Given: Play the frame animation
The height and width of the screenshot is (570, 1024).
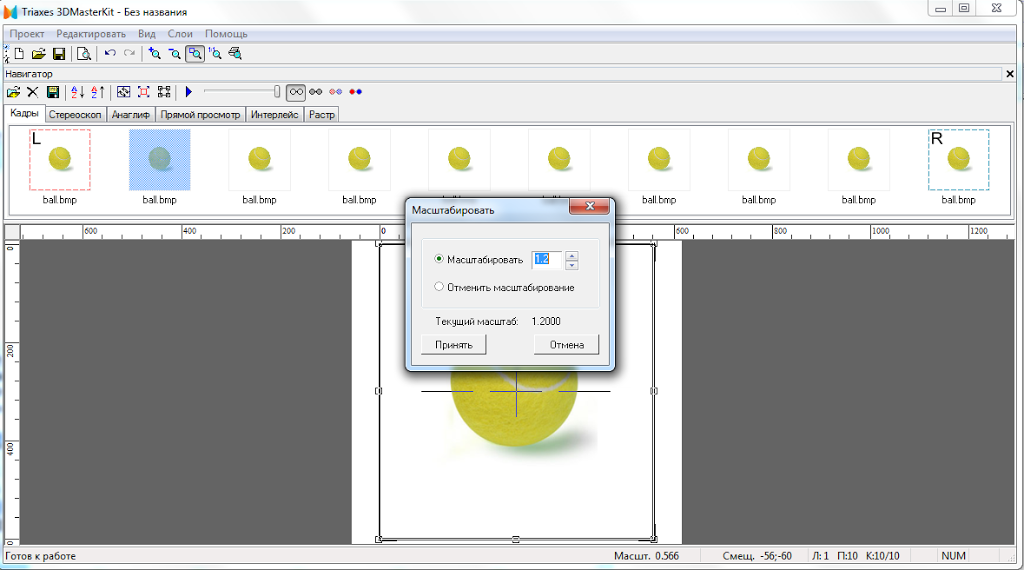Looking at the screenshot, I should [x=189, y=92].
